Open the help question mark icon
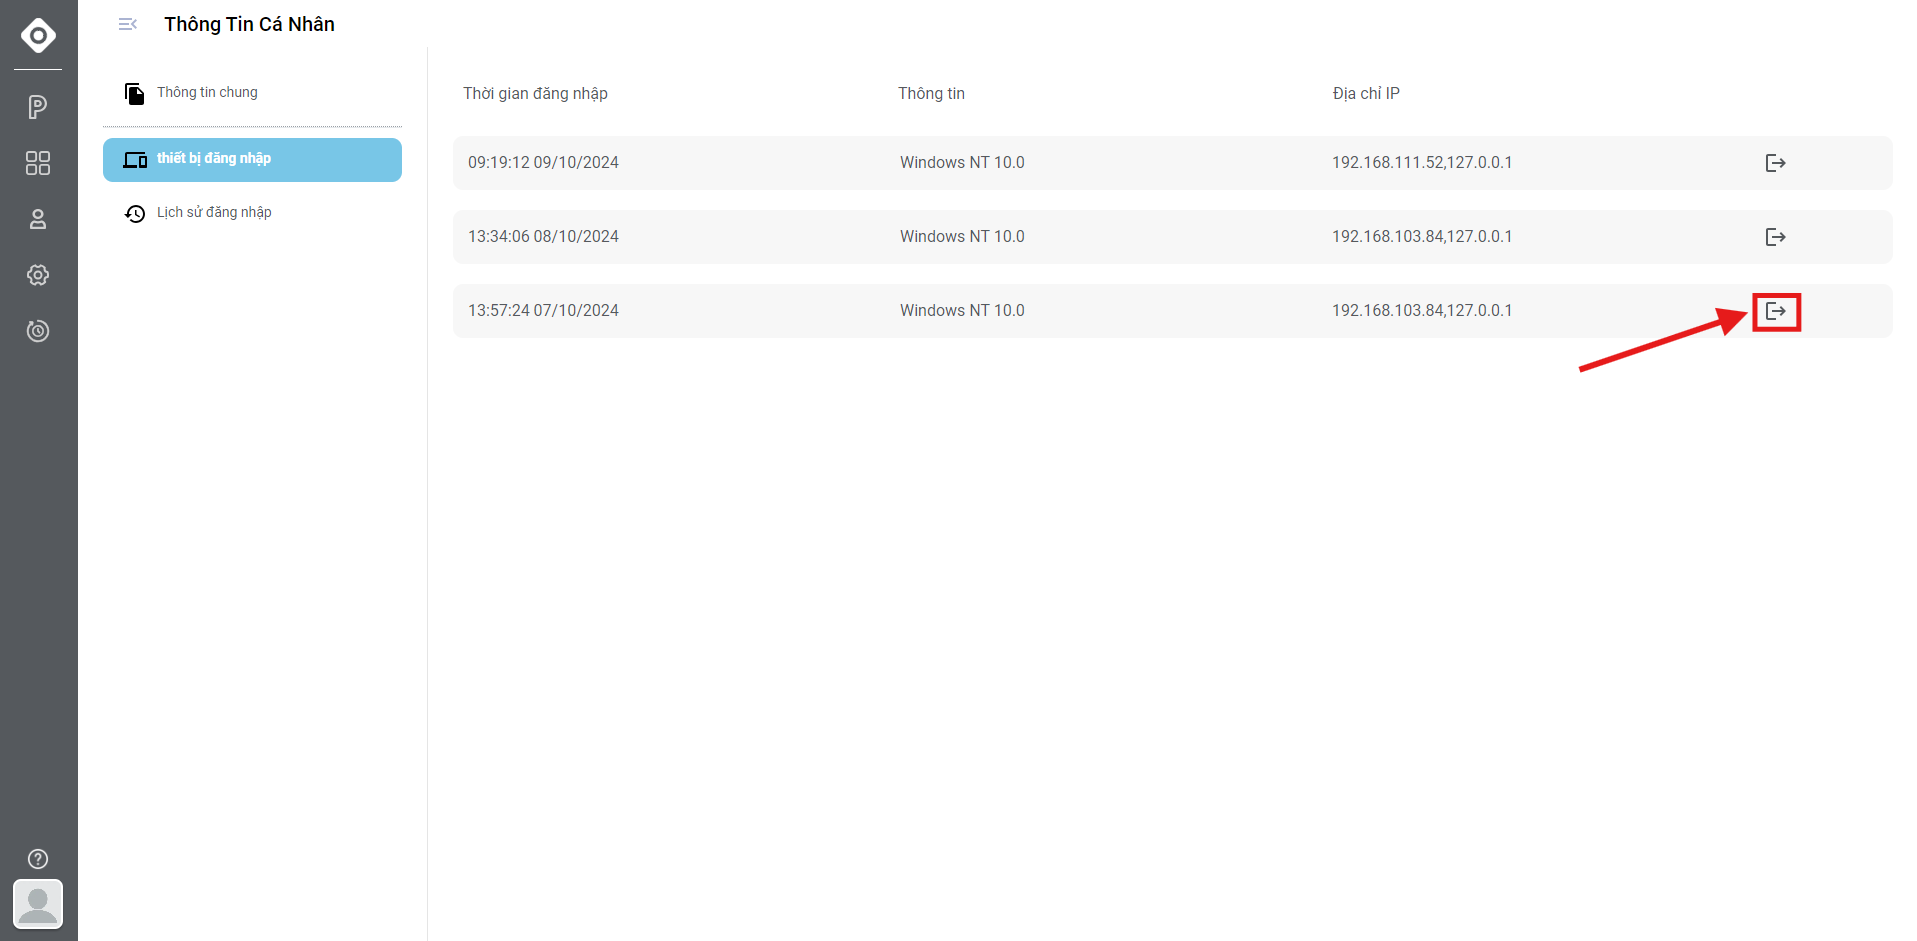Image resolution: width=1917 pixels, height=941 pixels. pos(38,859)
